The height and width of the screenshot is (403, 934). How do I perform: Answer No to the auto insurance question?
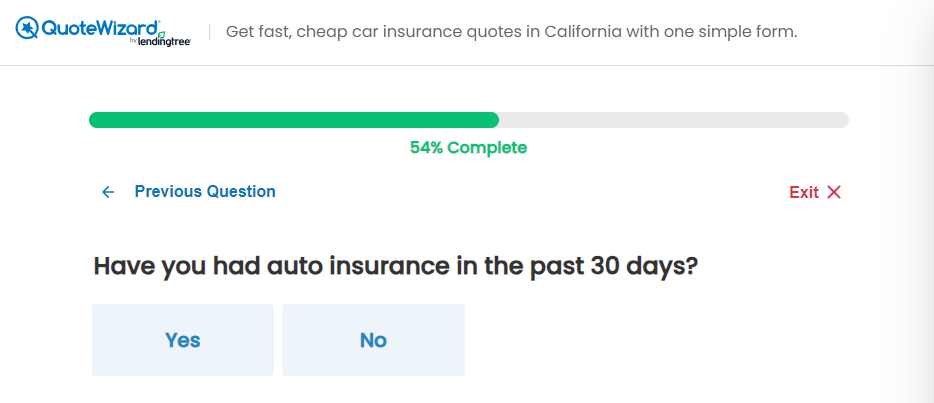373,340
